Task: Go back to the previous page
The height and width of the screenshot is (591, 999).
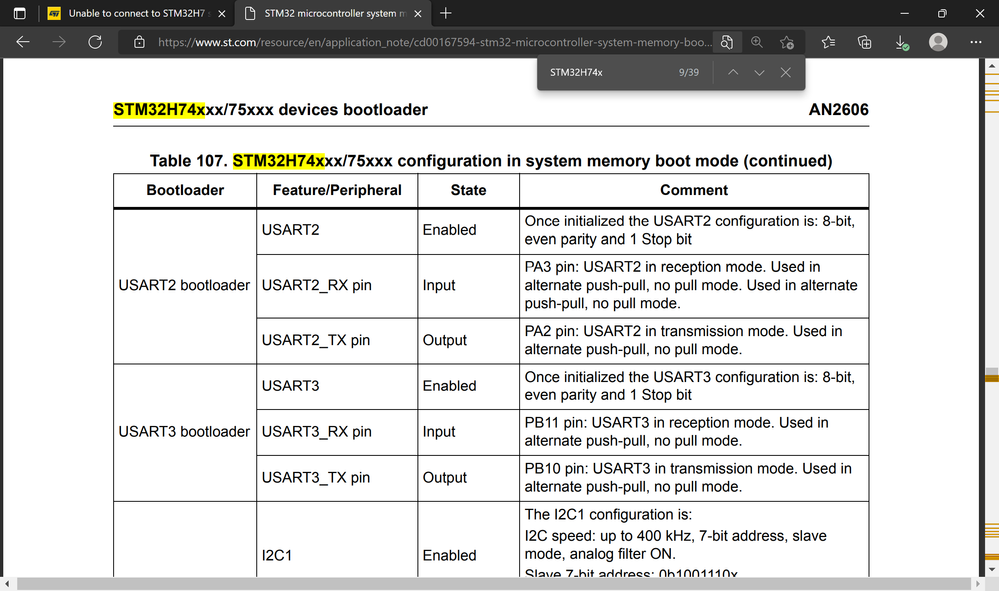Action: (23, 42)
